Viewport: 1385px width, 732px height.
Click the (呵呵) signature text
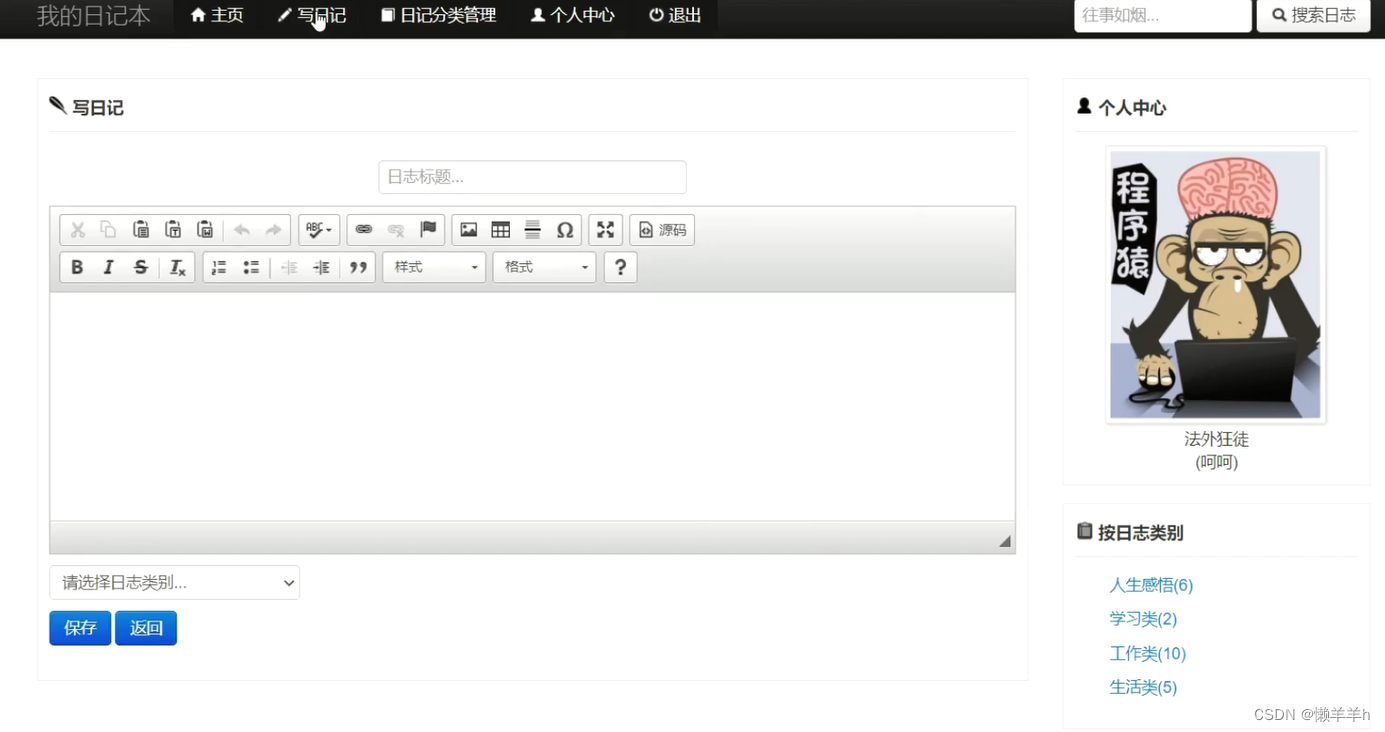[x=1216, y=462]
